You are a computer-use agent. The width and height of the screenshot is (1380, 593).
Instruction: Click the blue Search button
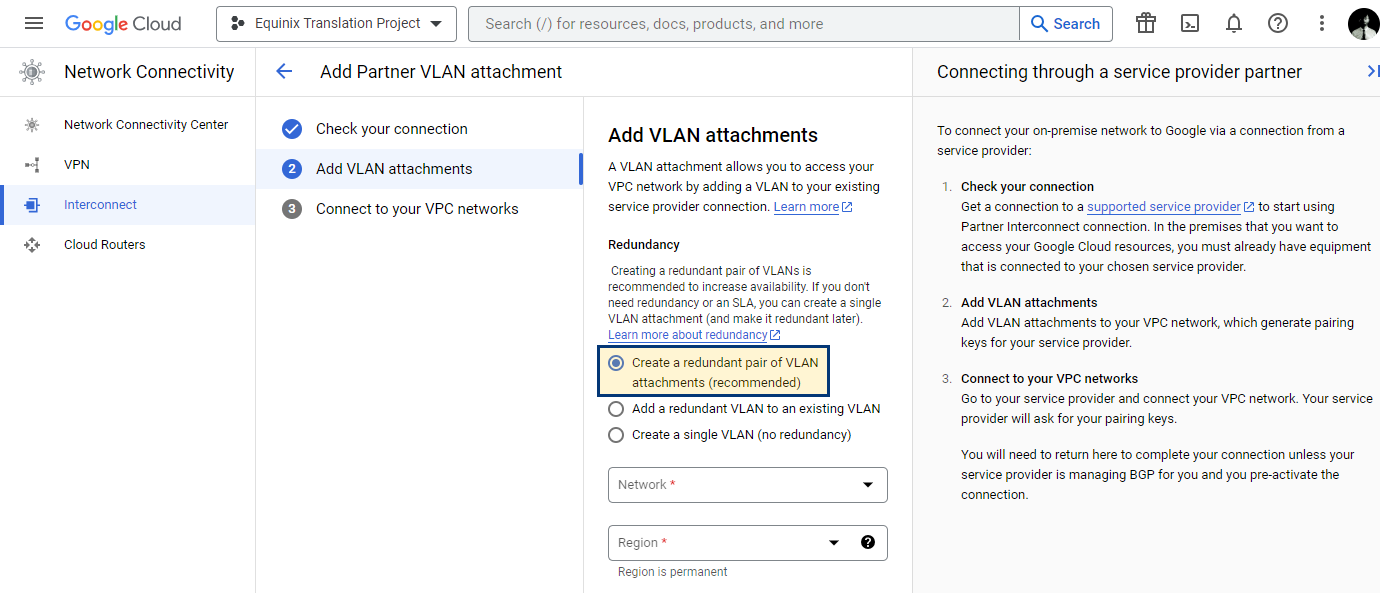pos(1066,24)
